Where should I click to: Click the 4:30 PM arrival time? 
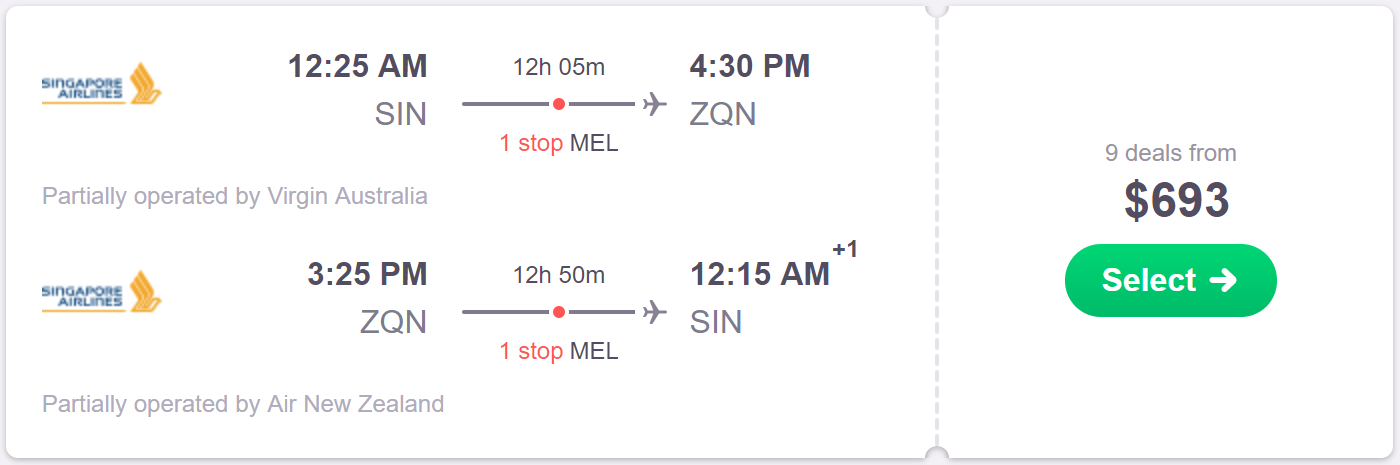[x=750, y=66]
